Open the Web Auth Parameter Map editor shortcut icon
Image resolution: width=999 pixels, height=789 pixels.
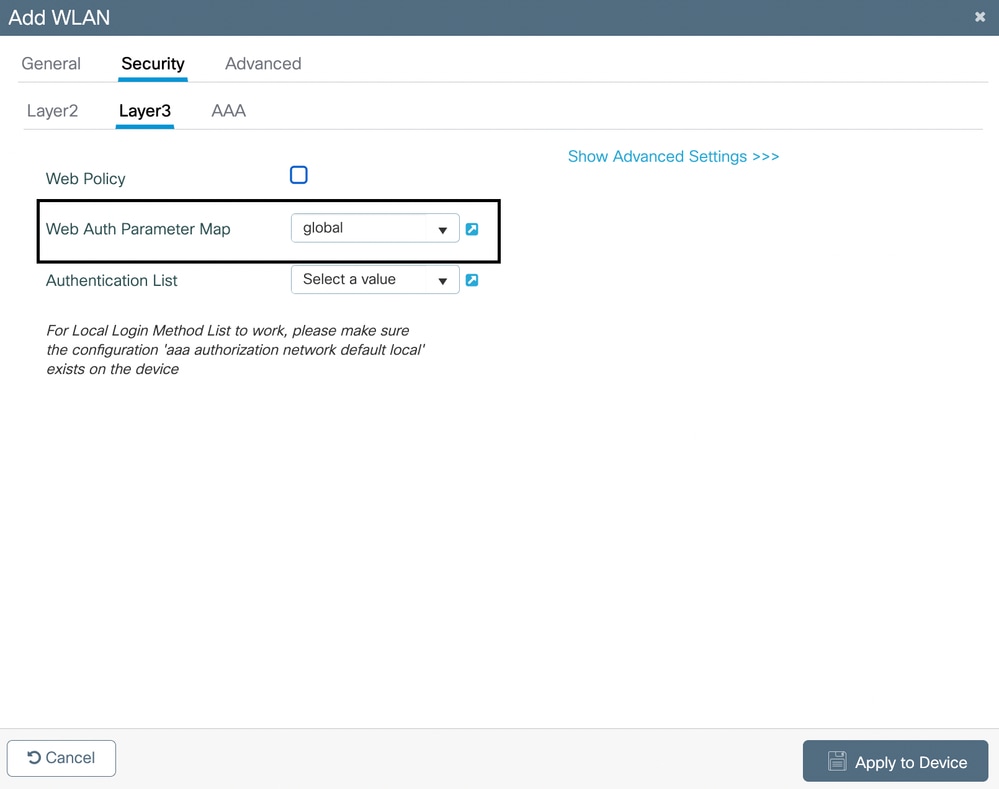pyautogui.click(x=472, y=228)
